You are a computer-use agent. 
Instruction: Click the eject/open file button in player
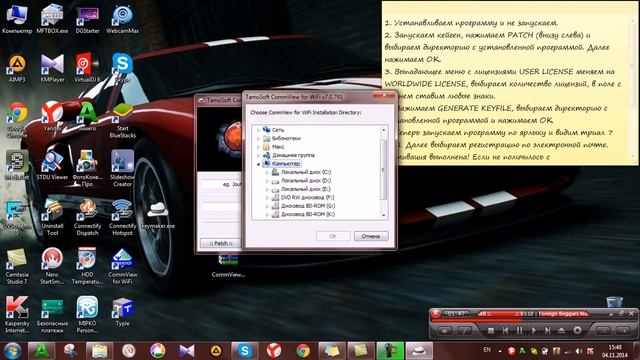tap(562, 330)
